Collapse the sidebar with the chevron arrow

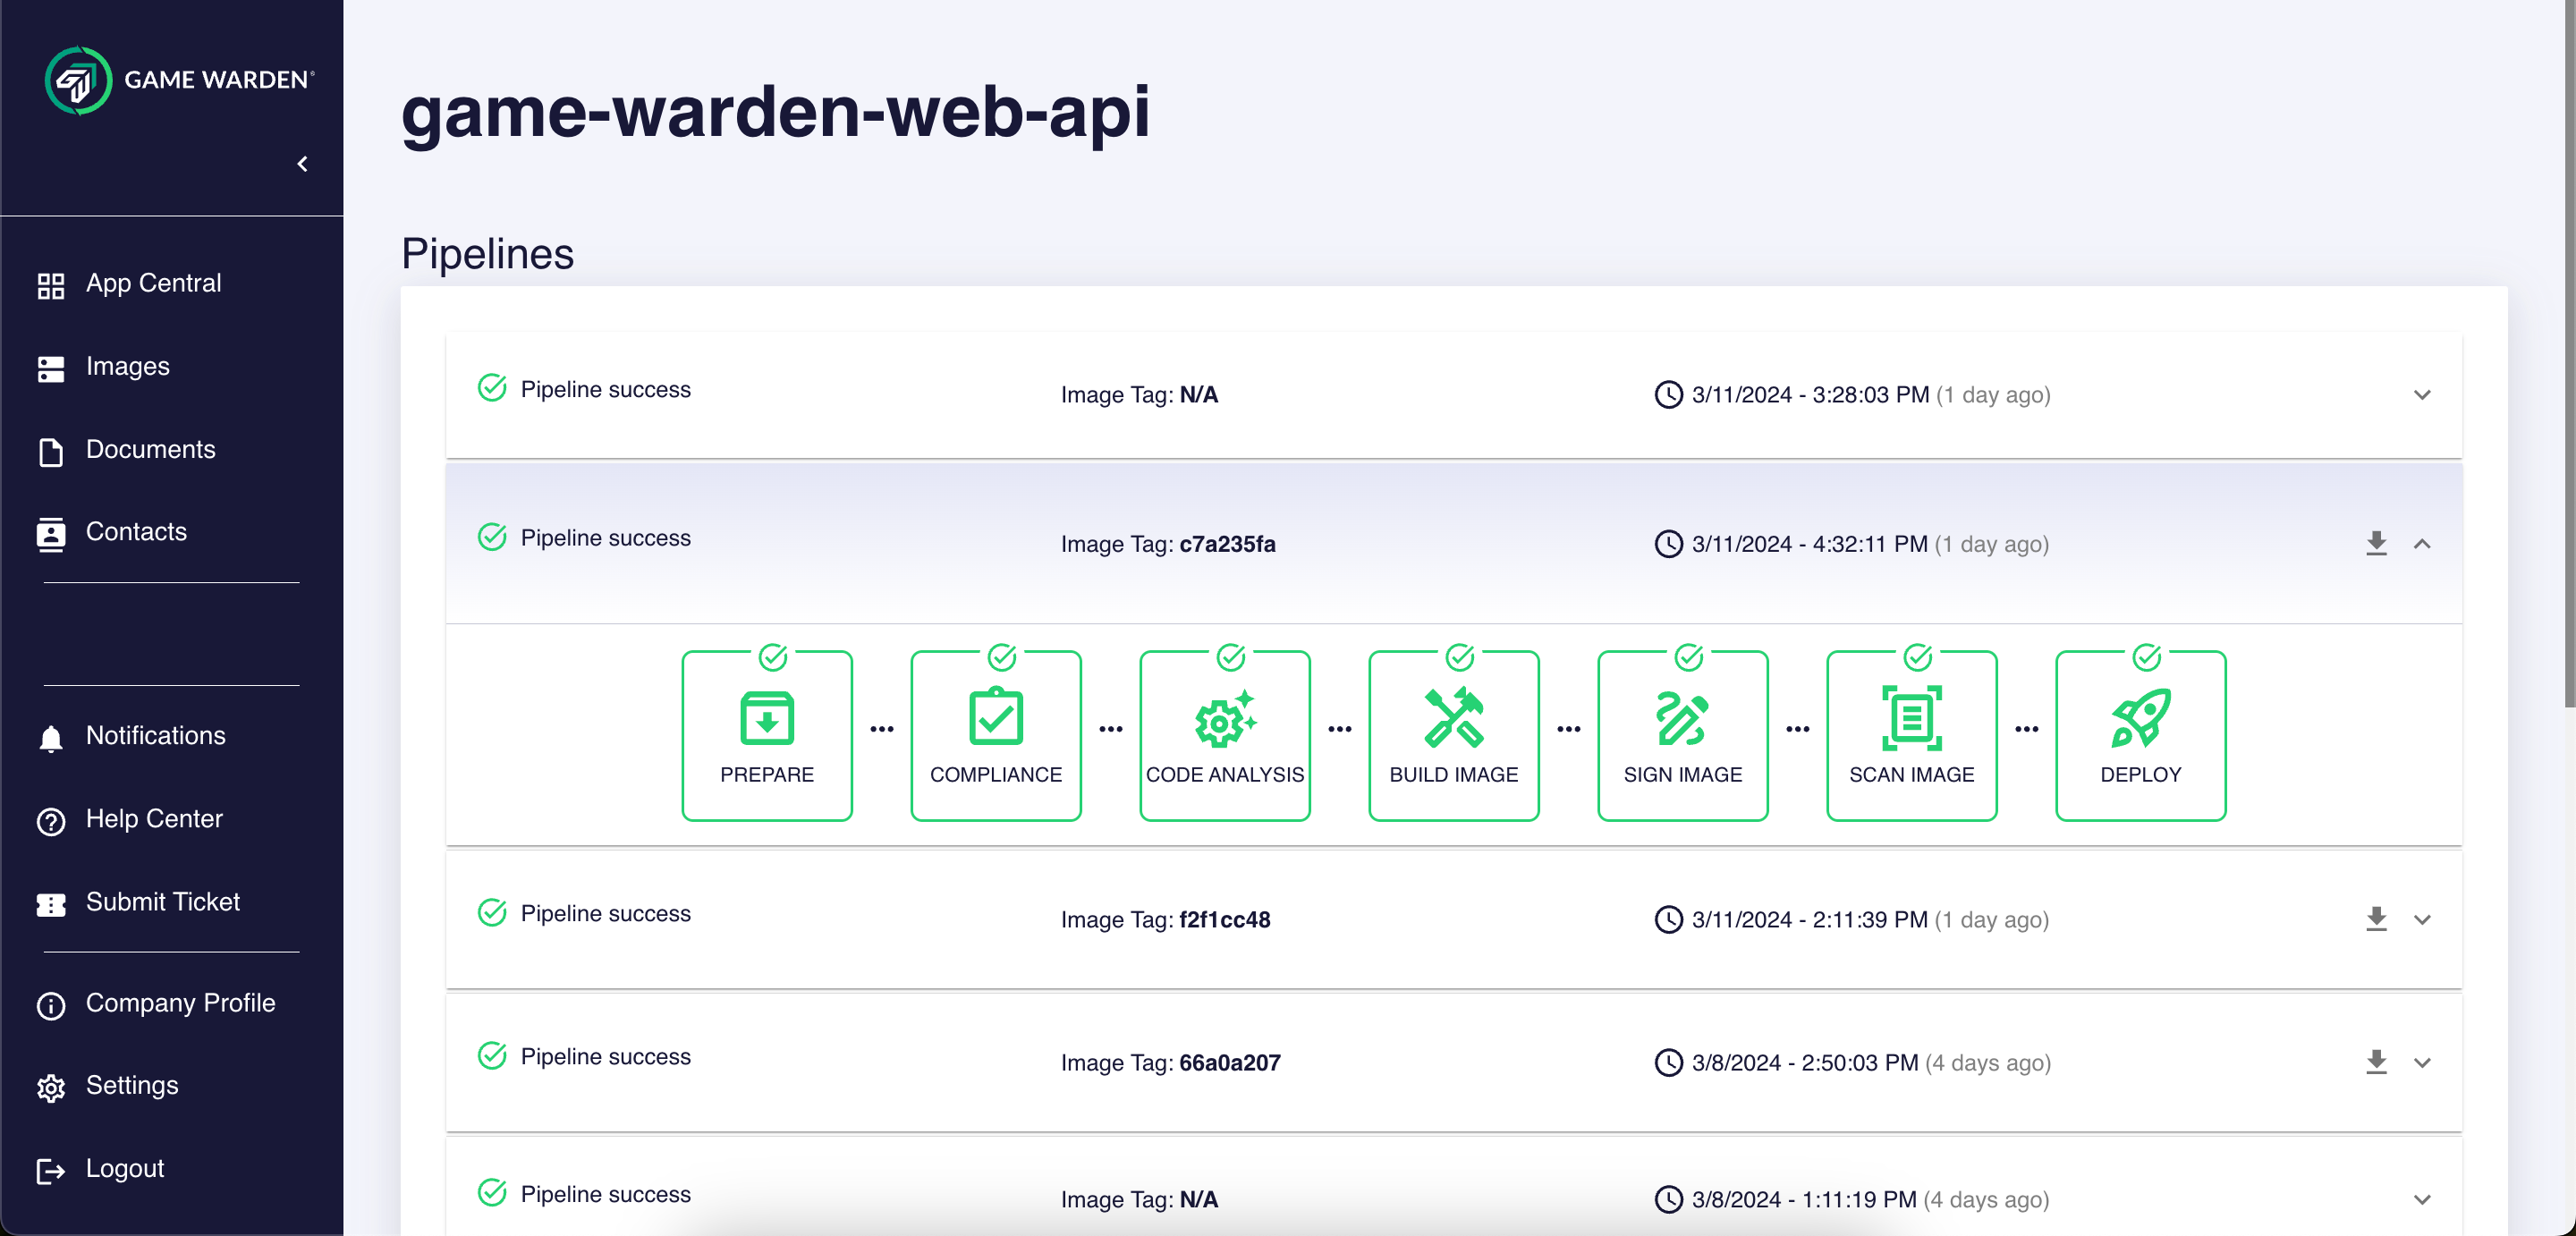[x=302, y=164]
